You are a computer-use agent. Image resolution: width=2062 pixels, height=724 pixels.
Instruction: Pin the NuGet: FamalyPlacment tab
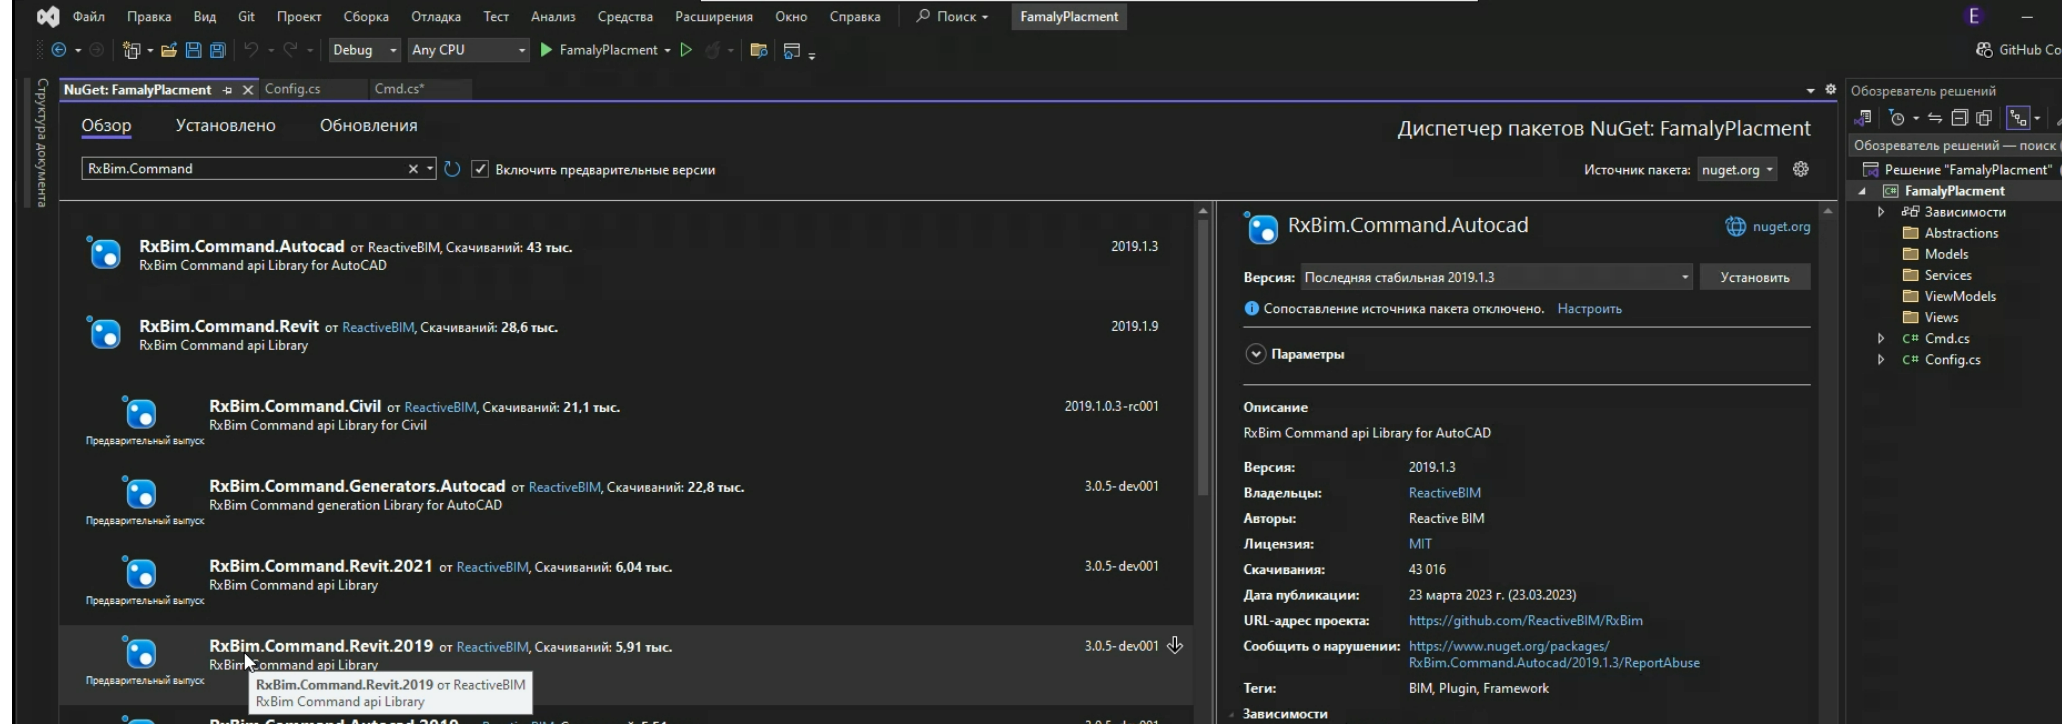point(228,90)
